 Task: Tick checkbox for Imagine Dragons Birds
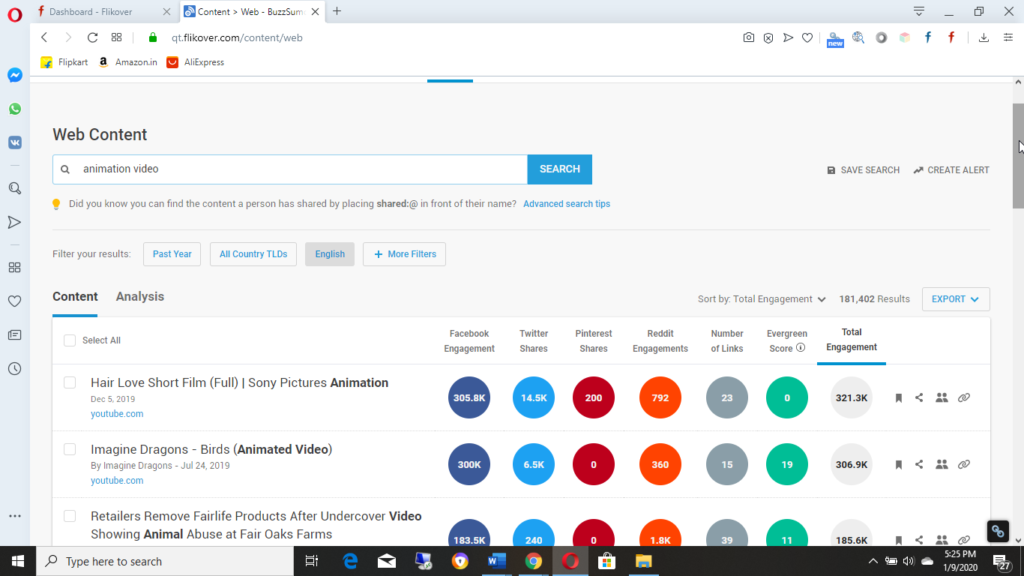coord(70,449)
